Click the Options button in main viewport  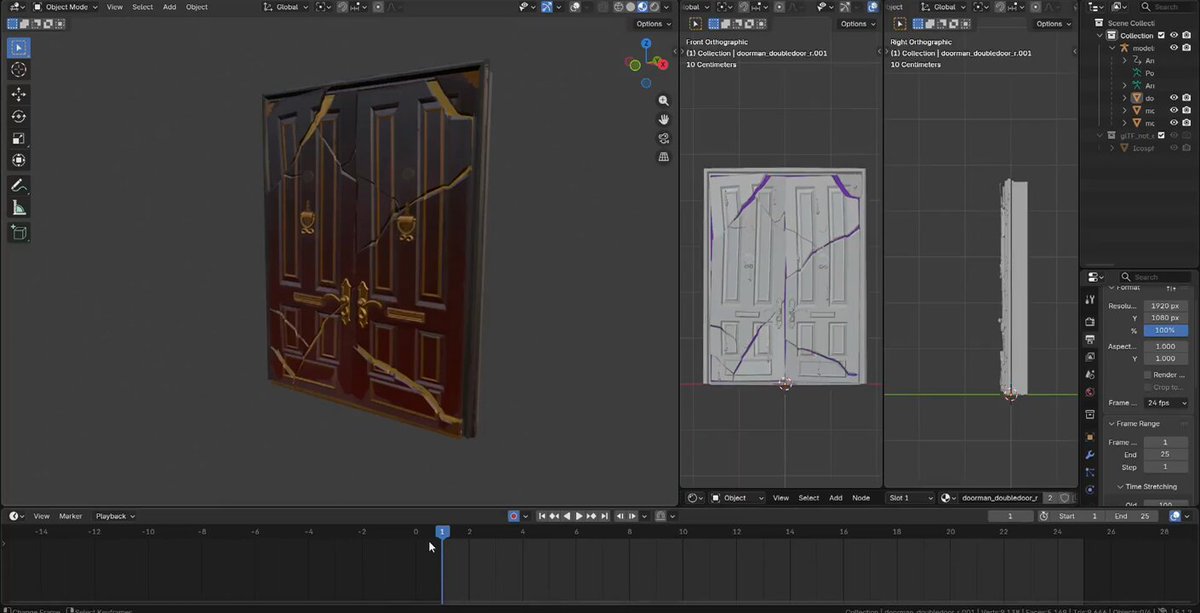tap(653, 24)
